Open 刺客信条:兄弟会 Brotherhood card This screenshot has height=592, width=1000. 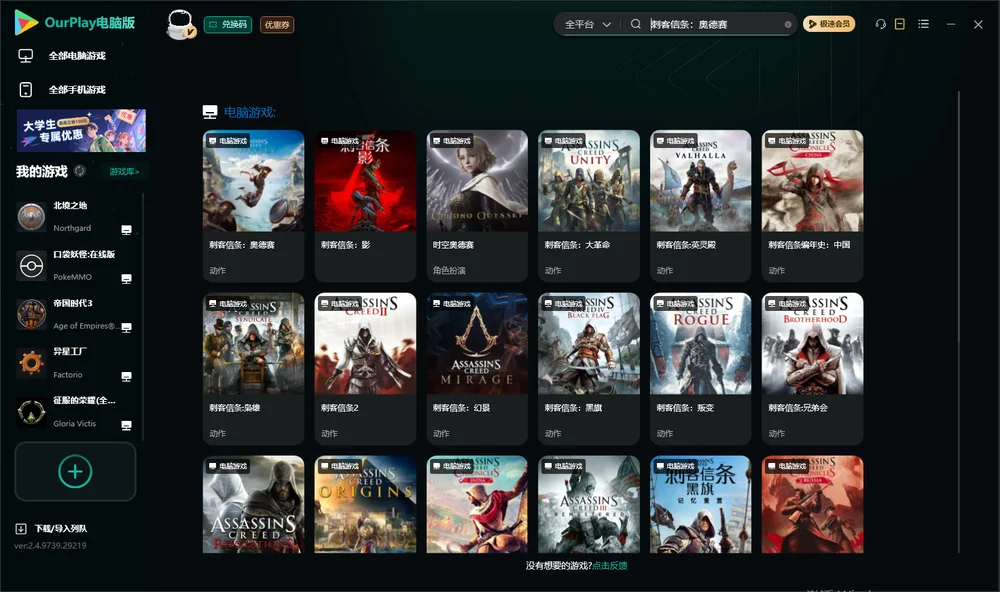(812, 368)
